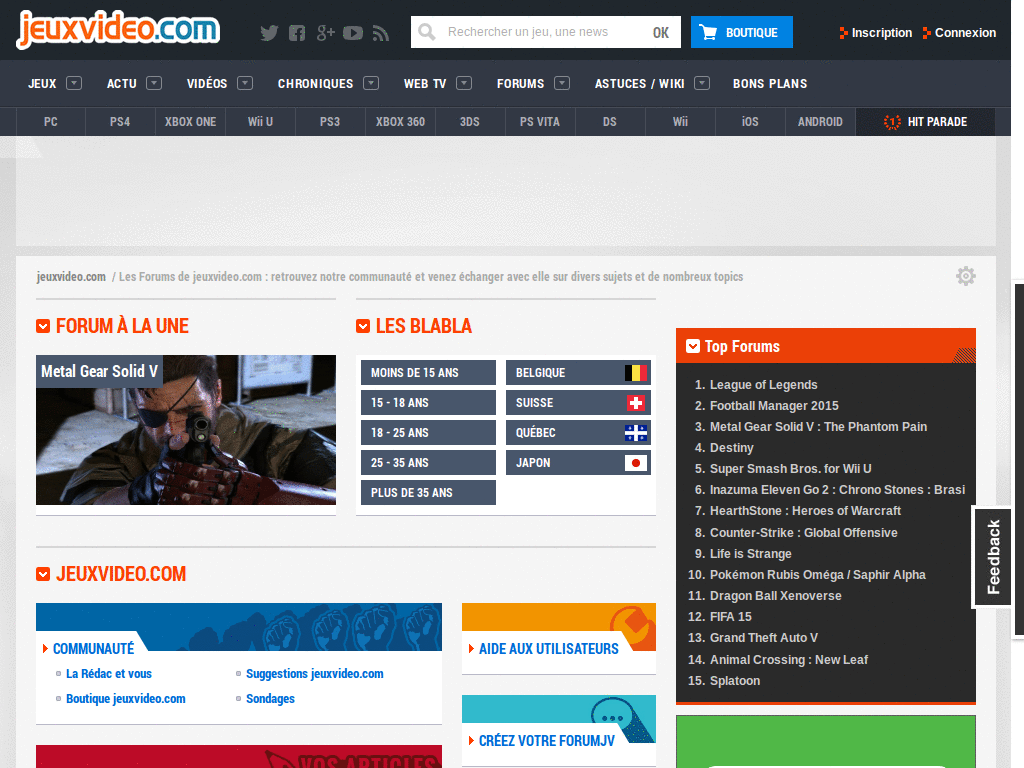Screen dimensions: 1024x768
Task: Open the Suggestions jeuxvideo.com link
Action: pos(315,673)
